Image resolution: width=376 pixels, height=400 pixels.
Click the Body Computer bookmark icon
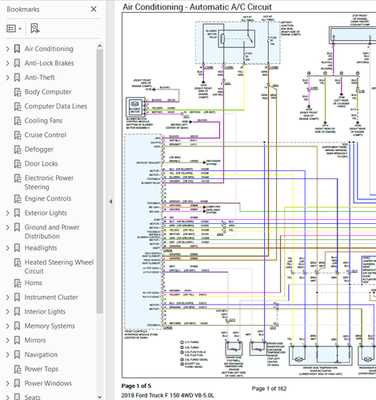(17, 92)
